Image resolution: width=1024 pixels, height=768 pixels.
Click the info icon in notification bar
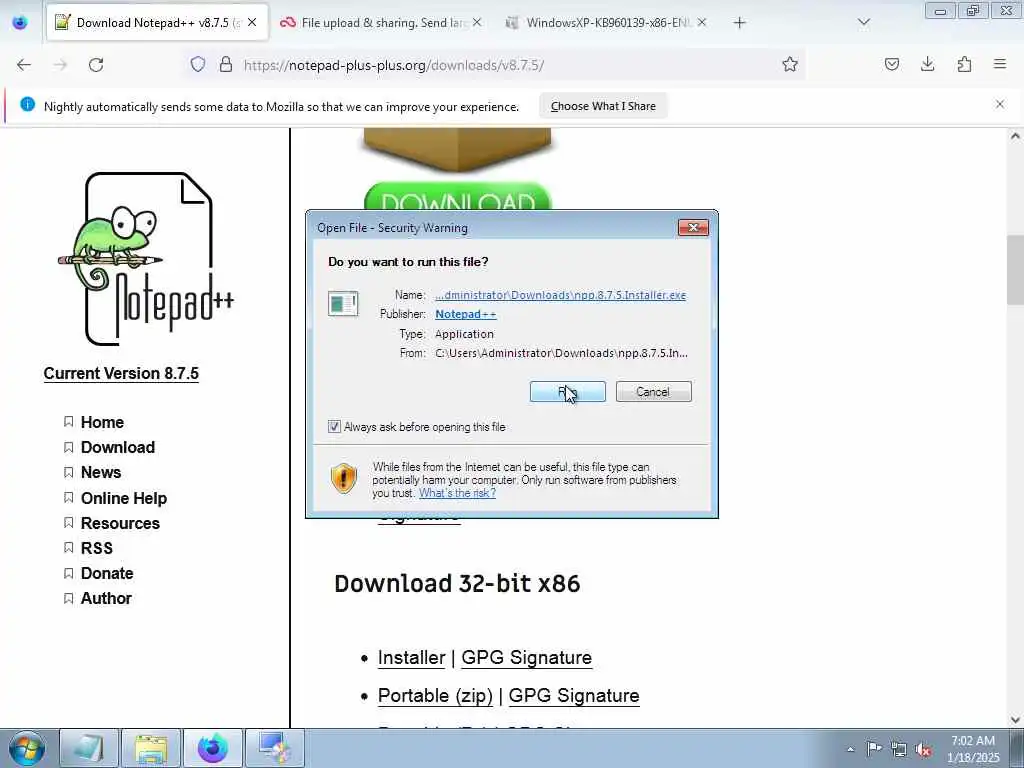point(27,104)
